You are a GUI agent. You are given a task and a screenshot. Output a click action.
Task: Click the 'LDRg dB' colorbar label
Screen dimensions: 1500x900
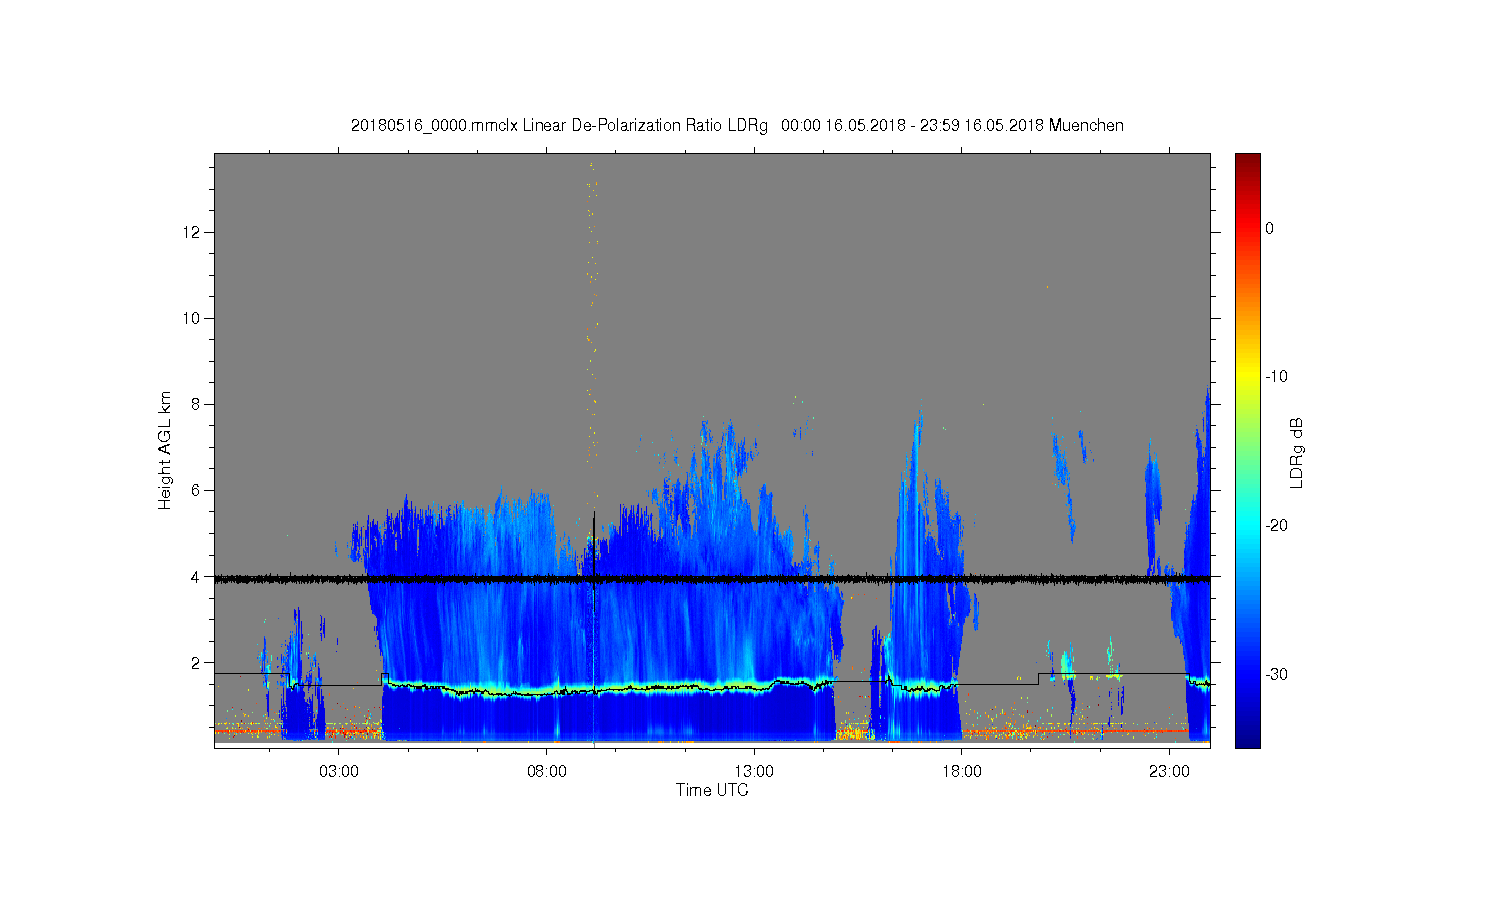pyautogui.click(x=1297, y=451)
